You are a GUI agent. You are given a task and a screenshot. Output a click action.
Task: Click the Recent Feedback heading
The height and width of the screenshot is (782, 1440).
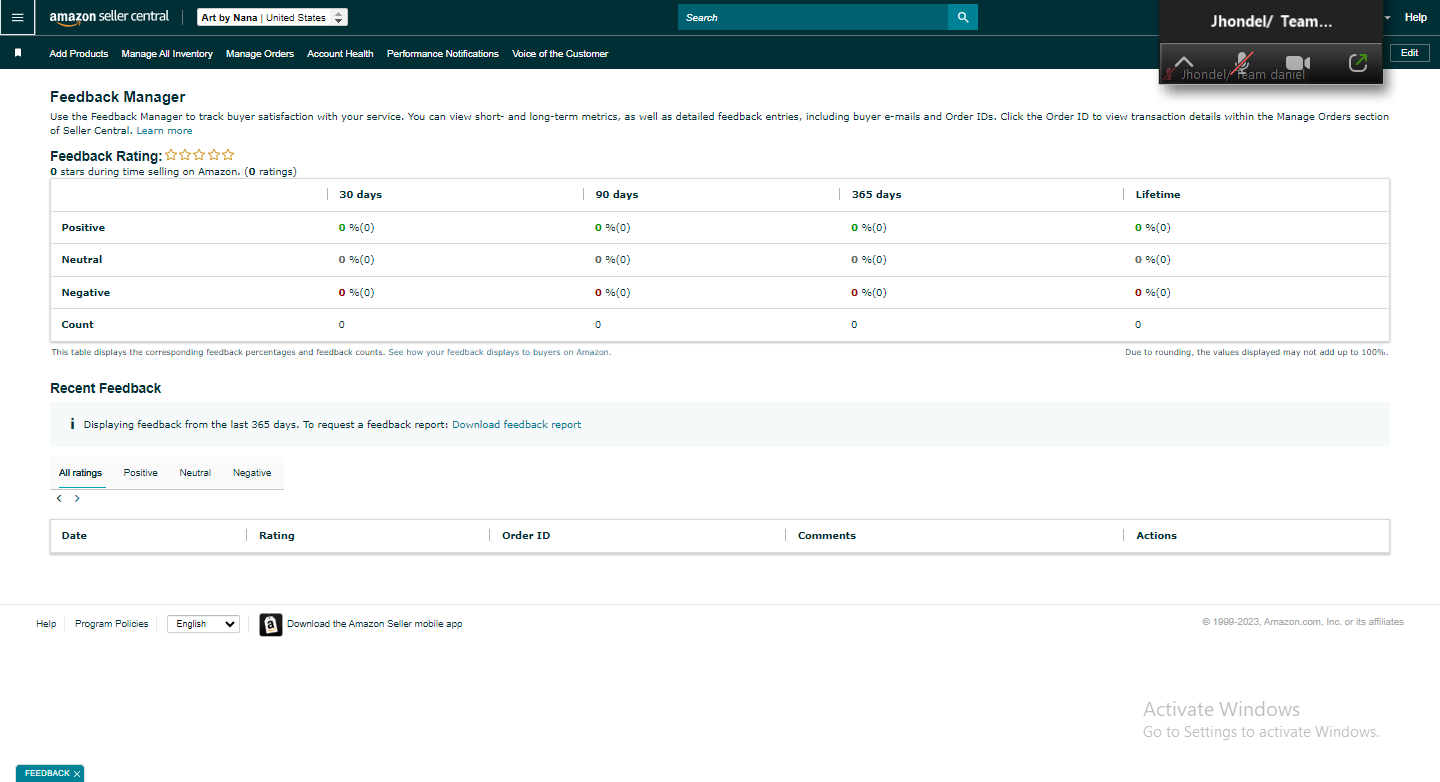click(105, 388)
